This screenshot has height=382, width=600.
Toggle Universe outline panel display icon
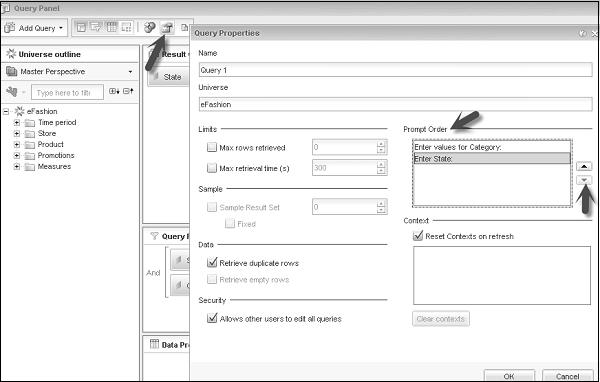(81, 27)
